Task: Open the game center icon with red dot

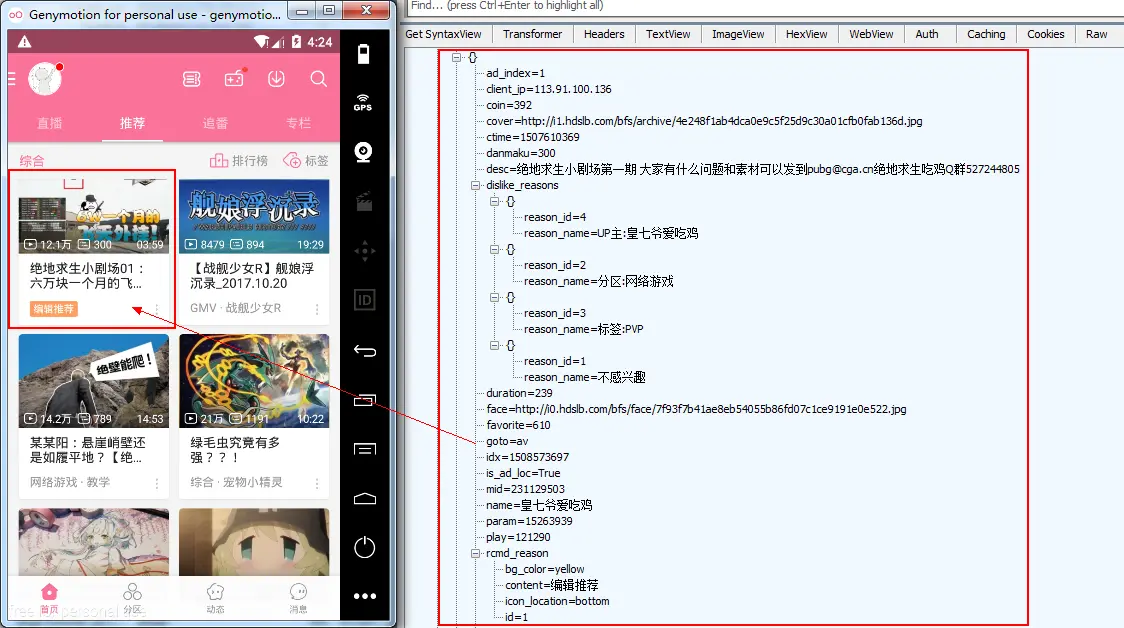Action: (235, 79)
